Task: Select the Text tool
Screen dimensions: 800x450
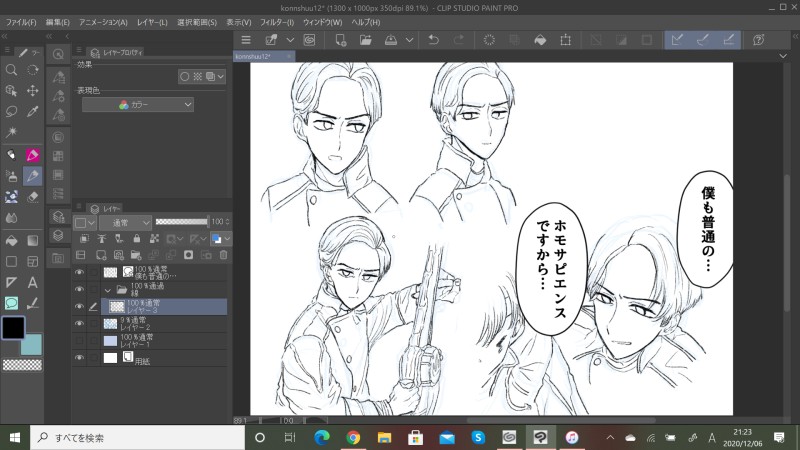Action: [33, 283]
